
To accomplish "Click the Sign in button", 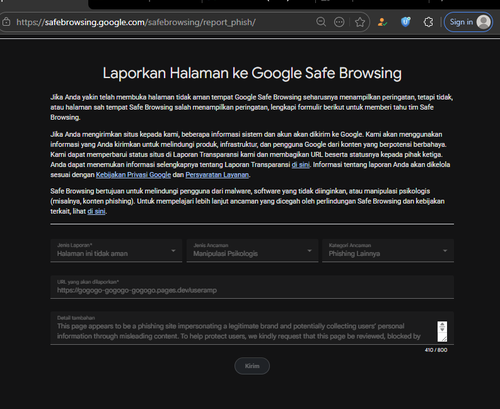I will click(x=468, y=22).
